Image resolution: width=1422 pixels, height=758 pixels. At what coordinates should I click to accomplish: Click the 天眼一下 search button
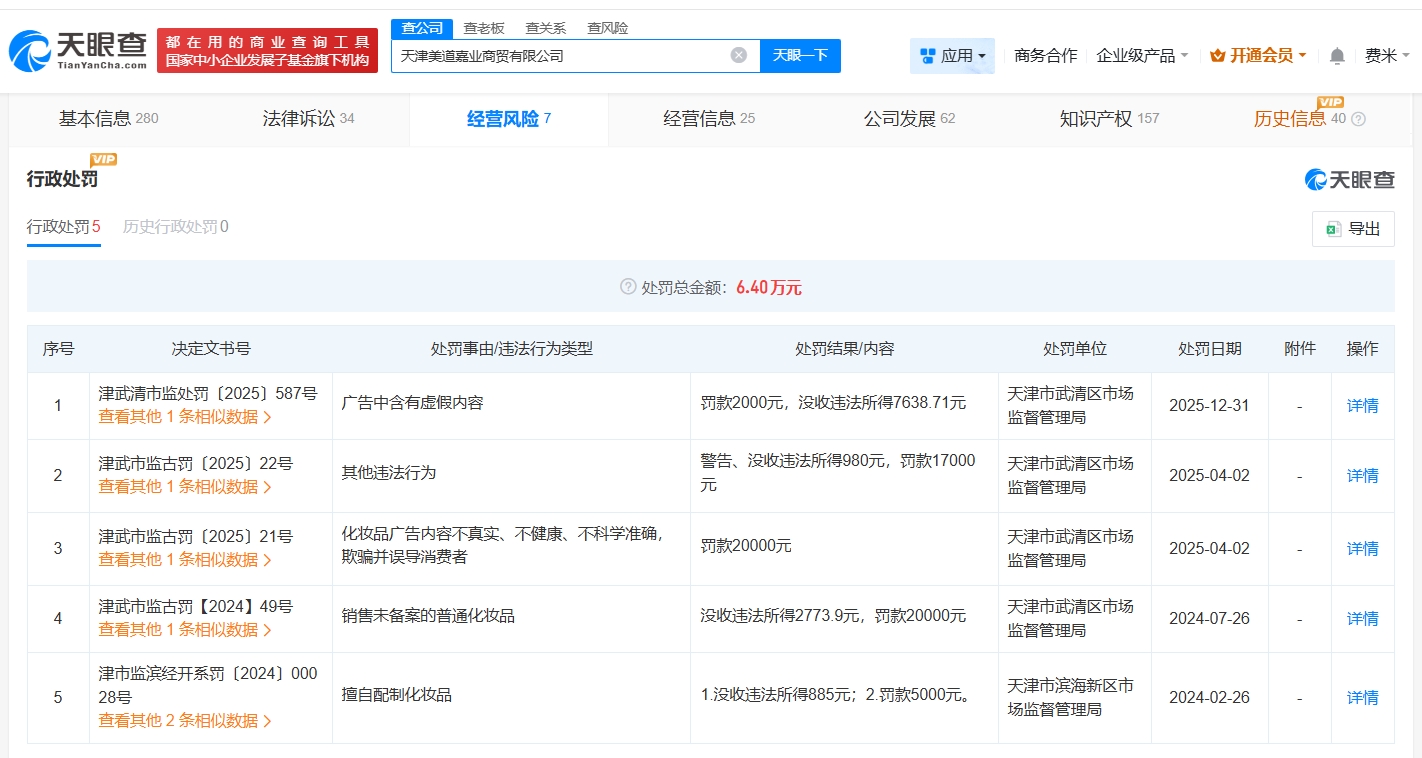(x=800, y=56)
